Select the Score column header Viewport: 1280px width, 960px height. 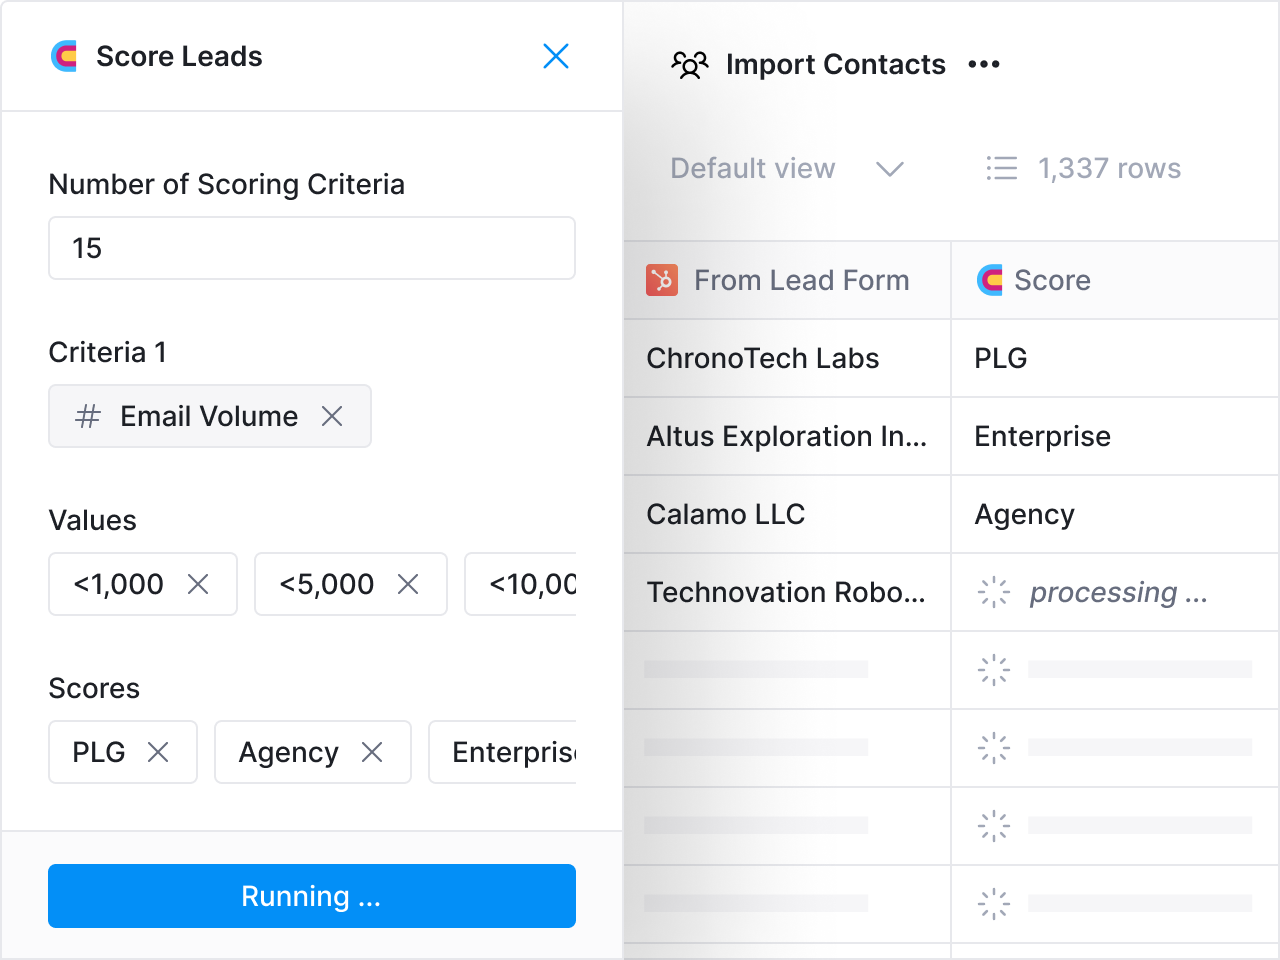[x=1053, y=280]
